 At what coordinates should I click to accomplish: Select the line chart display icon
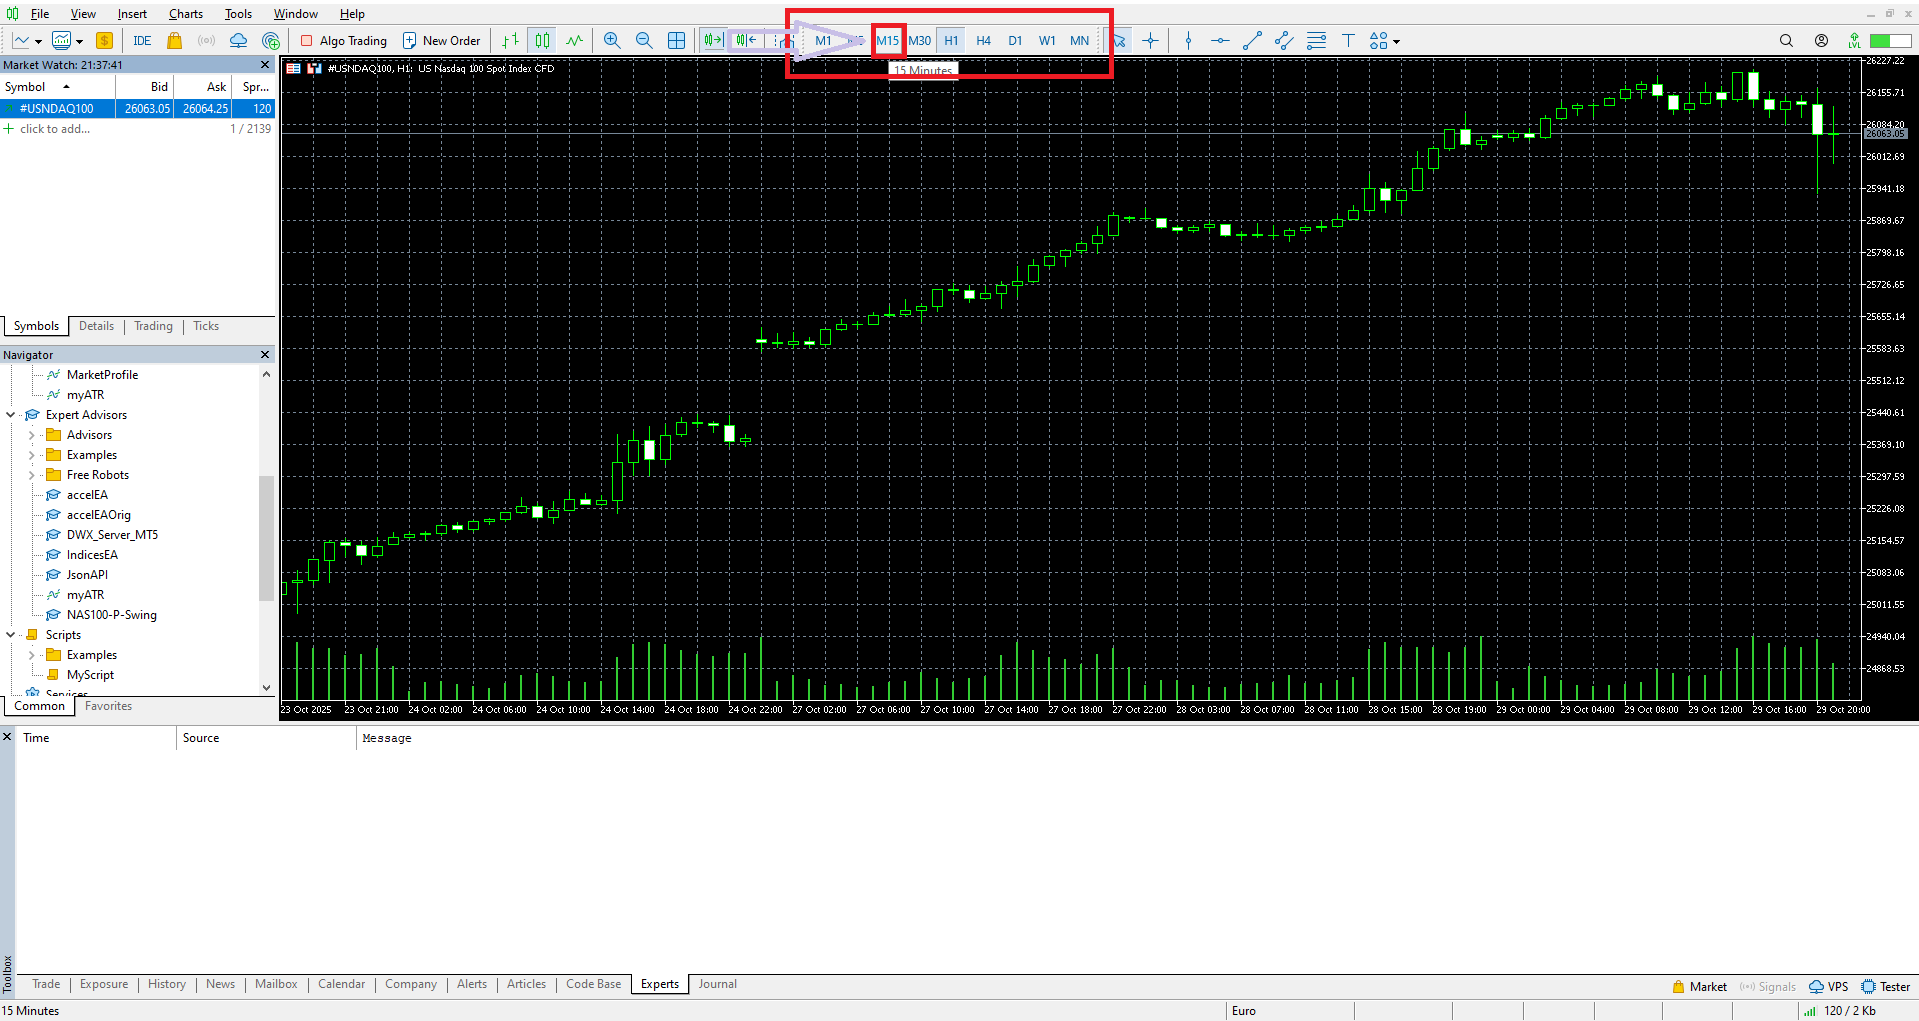pos(574,40)
